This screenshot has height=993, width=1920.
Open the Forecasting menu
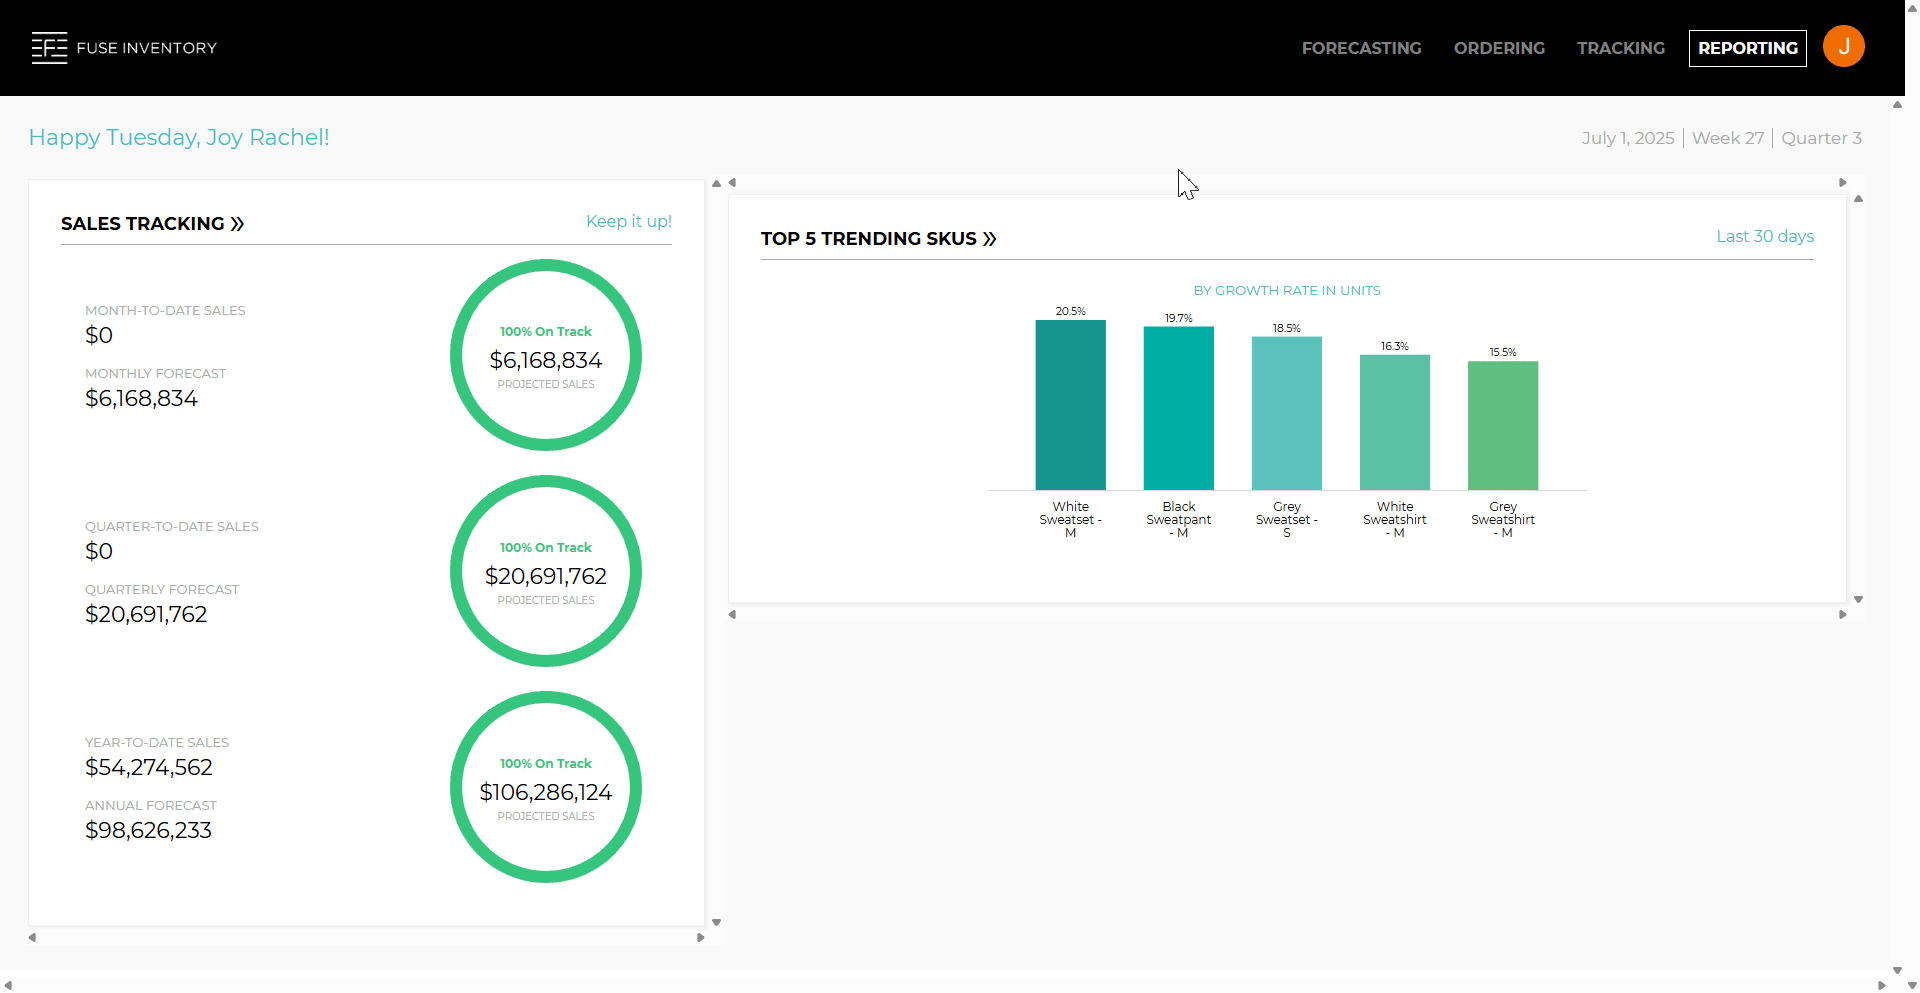1361,48
